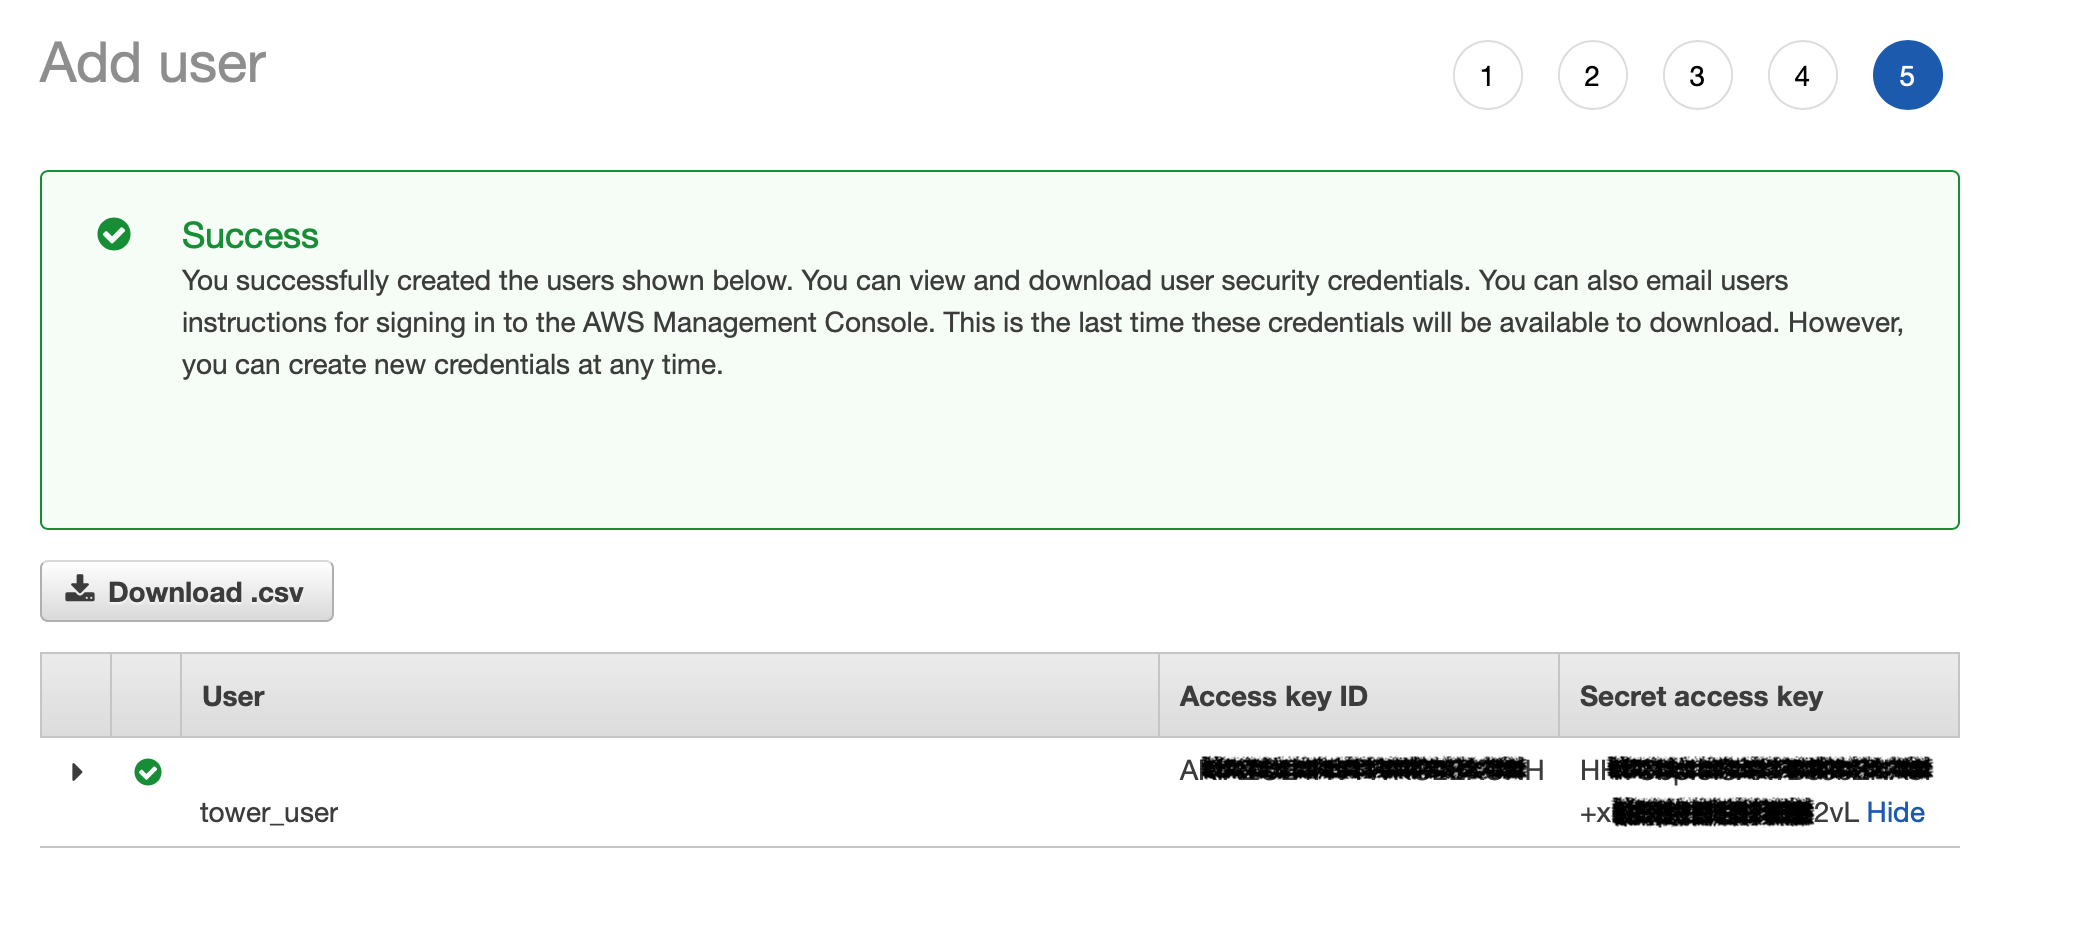Go to wizard step 3

pos(1697,75)
